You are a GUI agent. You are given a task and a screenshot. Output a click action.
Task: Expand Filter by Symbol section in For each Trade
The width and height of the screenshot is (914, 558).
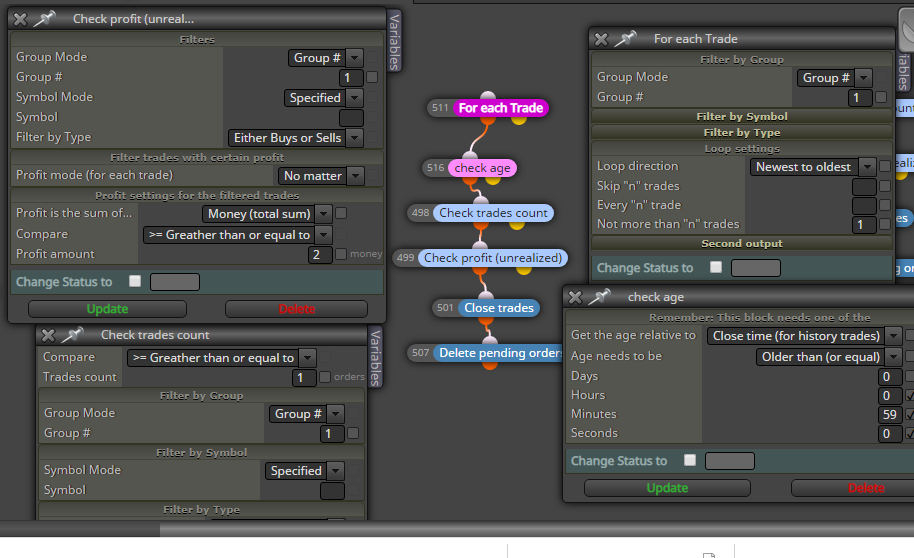pos(741,117)
